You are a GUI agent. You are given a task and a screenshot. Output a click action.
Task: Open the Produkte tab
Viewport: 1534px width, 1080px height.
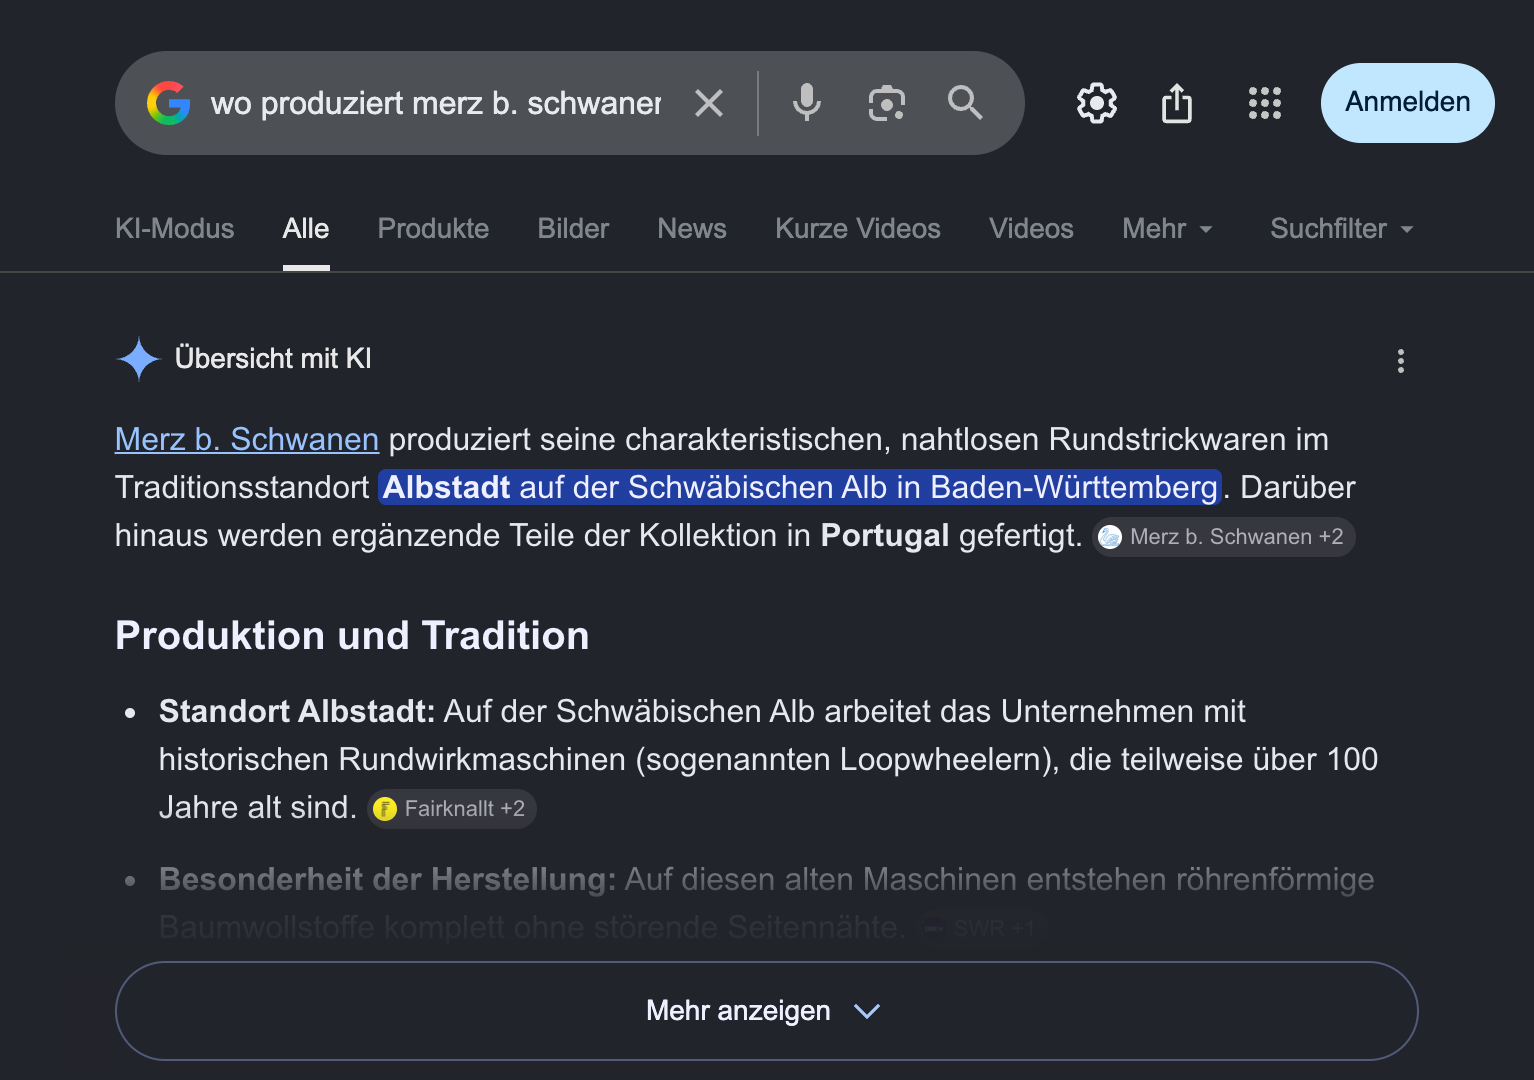tap(433, 229)
